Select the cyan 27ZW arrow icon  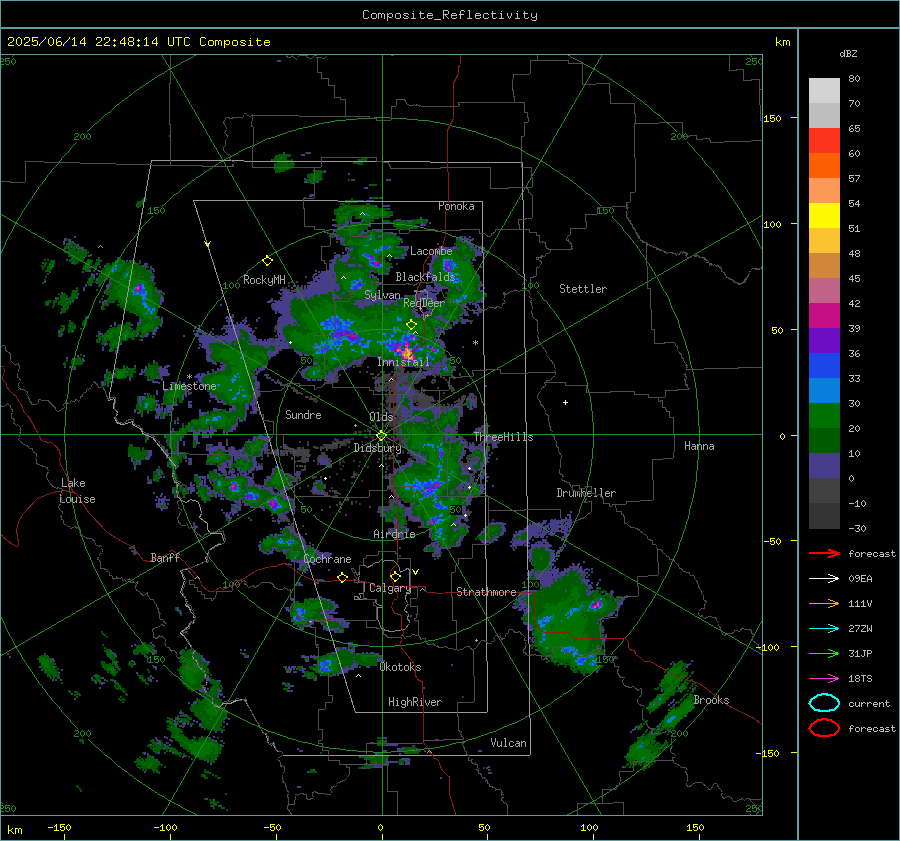pyautogui.click(x=824, y=629)
